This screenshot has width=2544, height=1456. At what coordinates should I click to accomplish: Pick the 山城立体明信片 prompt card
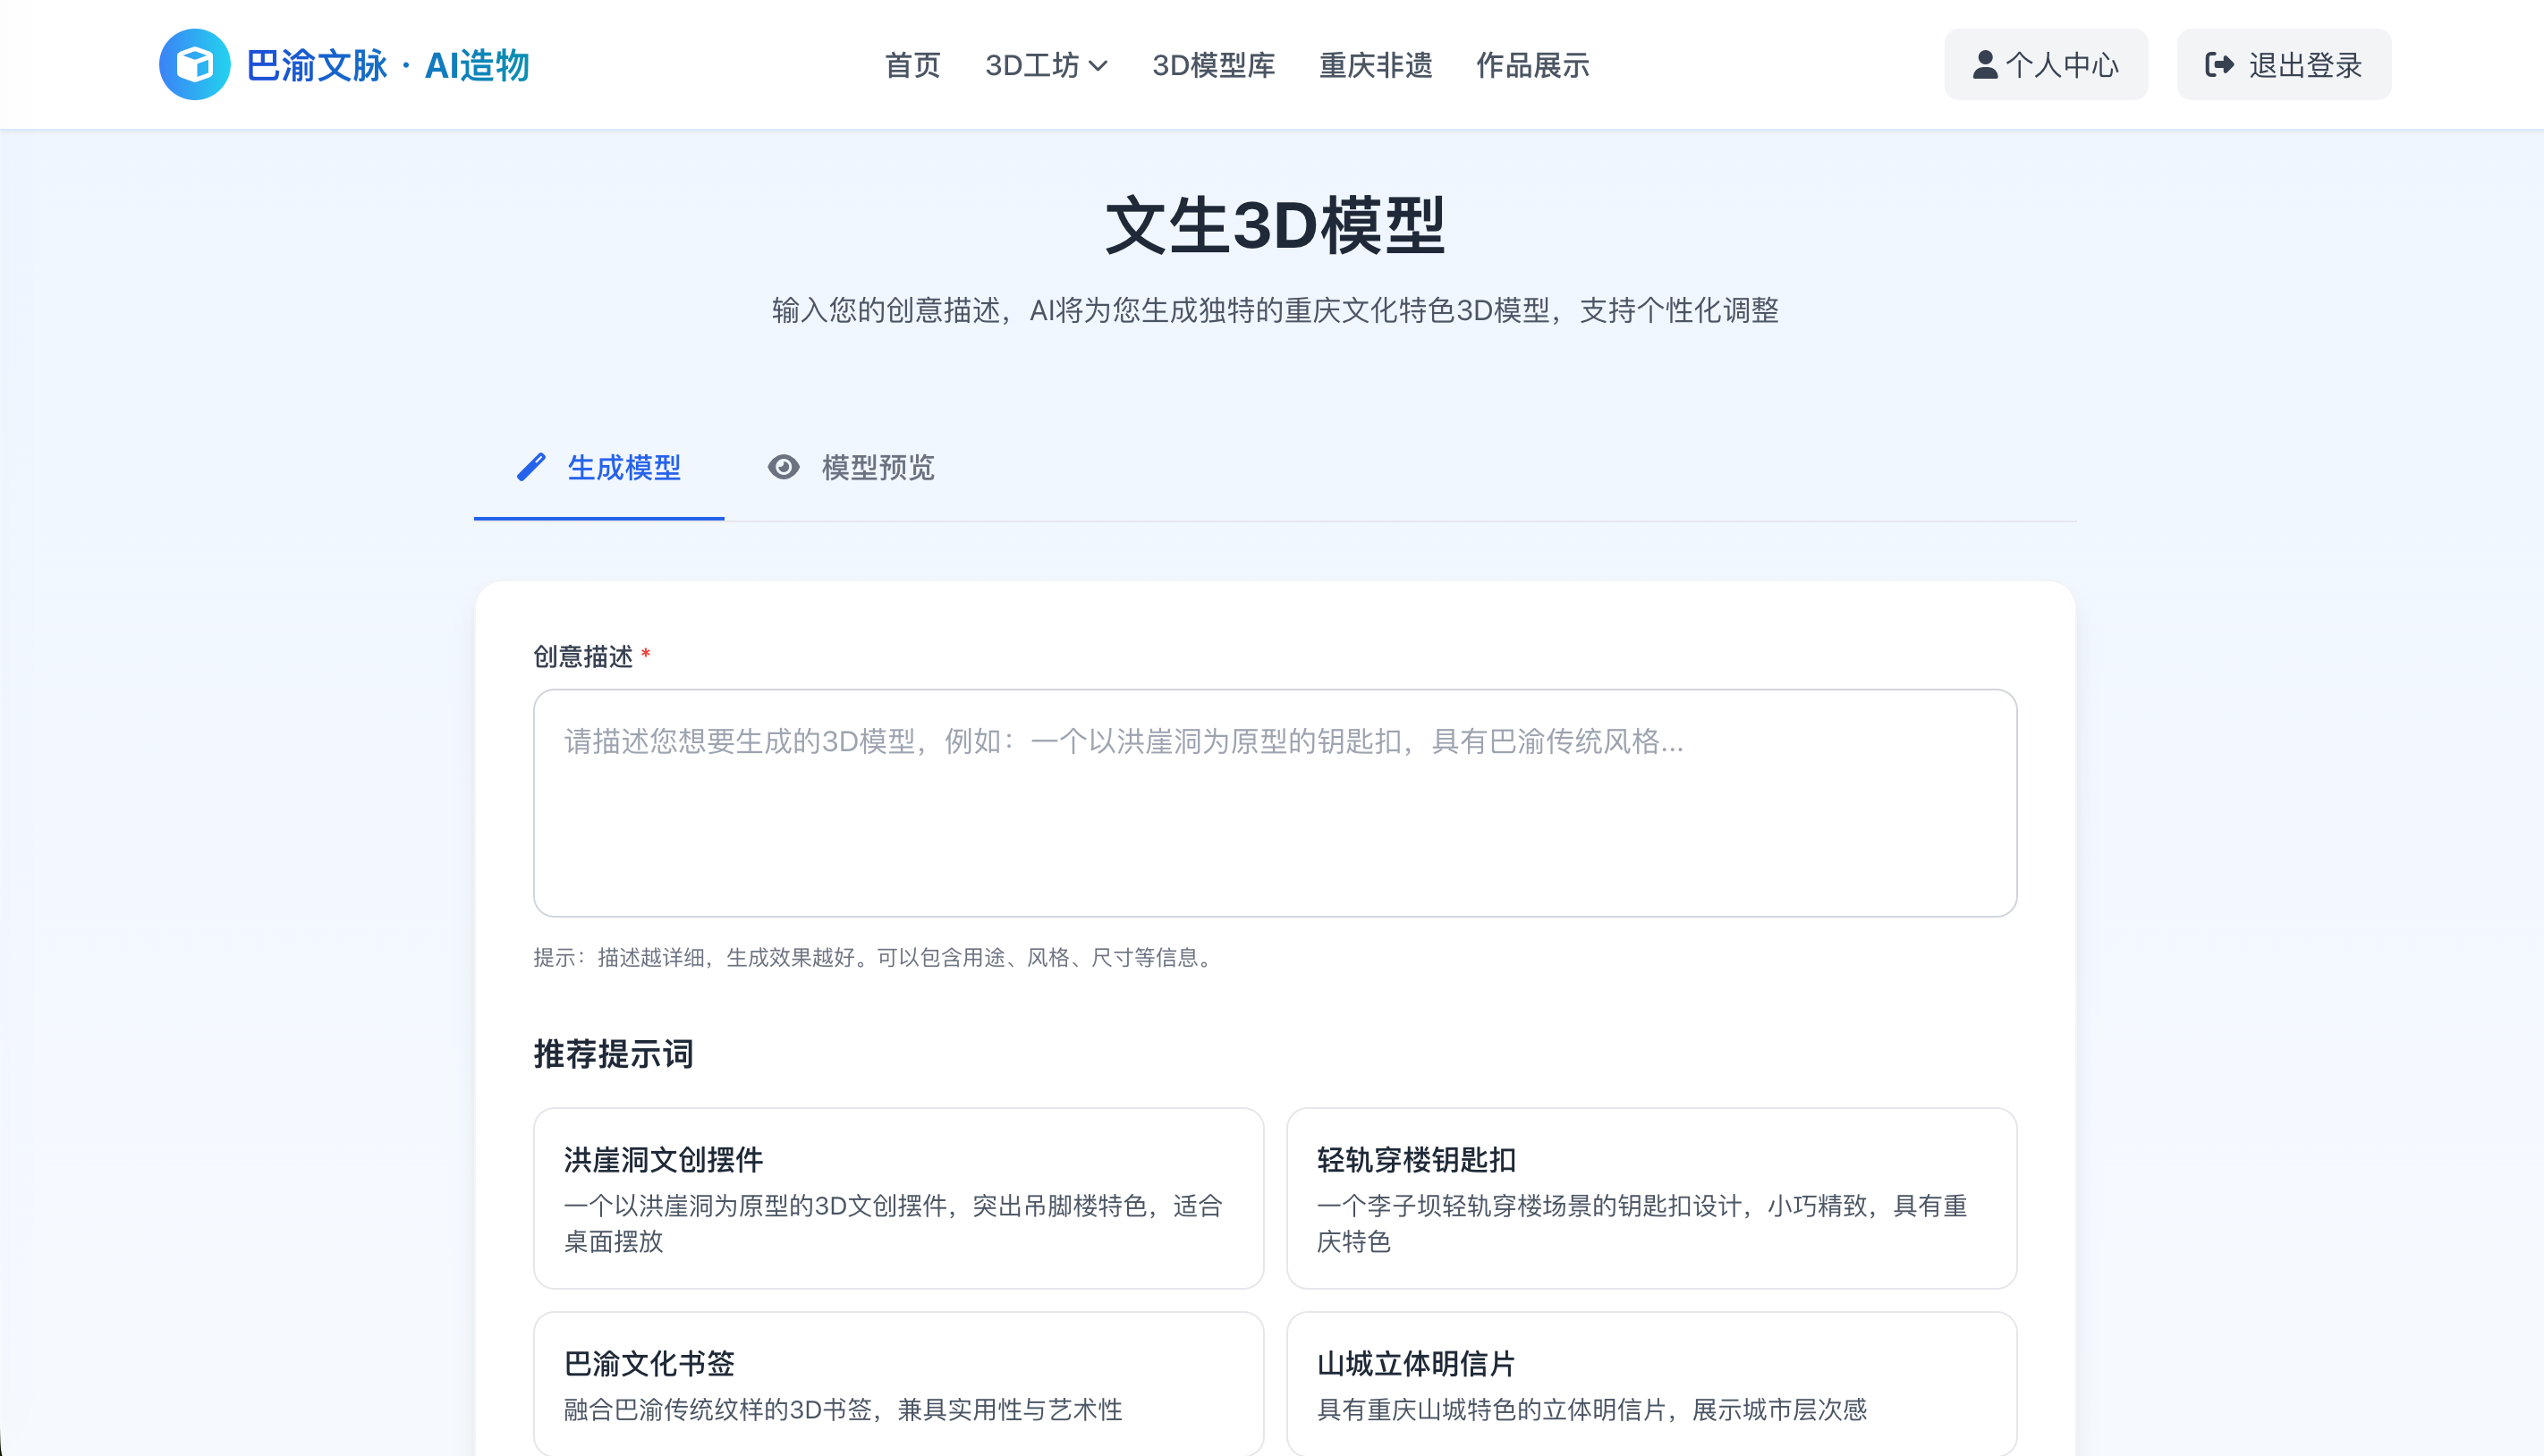coord(1651,1384)
